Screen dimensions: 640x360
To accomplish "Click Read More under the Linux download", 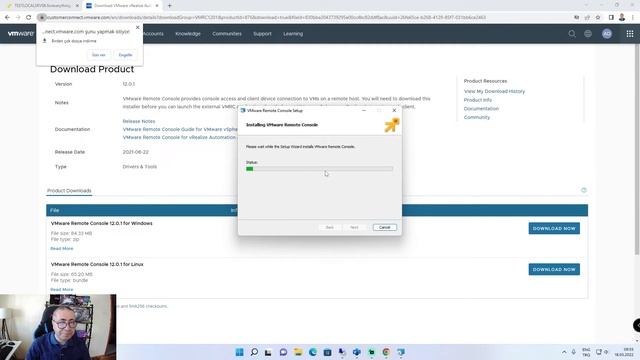I will (x=62, y=289).
